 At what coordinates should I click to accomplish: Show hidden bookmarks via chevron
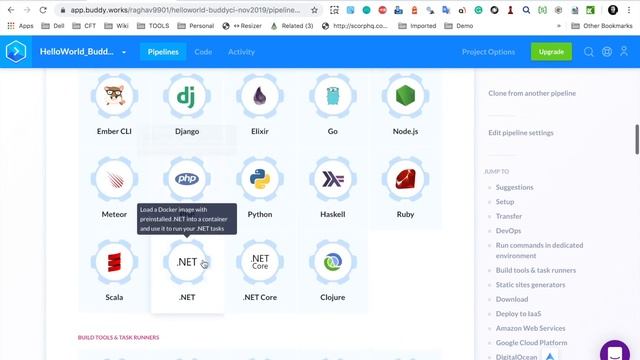point(559,26)
